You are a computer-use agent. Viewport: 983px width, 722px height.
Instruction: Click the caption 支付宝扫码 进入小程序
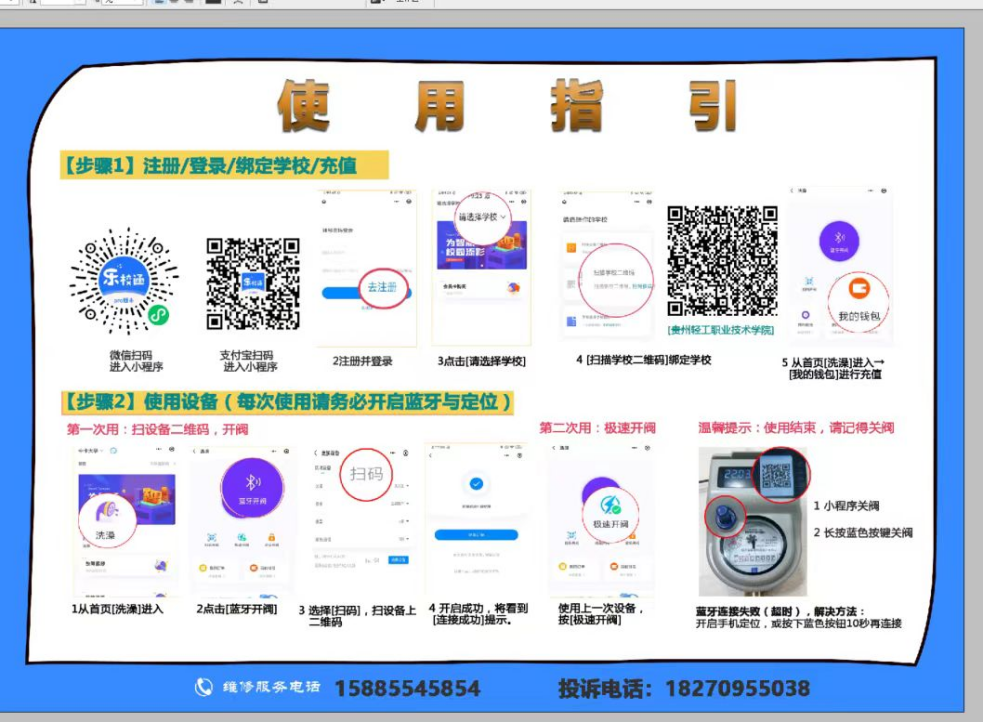pyautogui.click(x=250, y=361)
